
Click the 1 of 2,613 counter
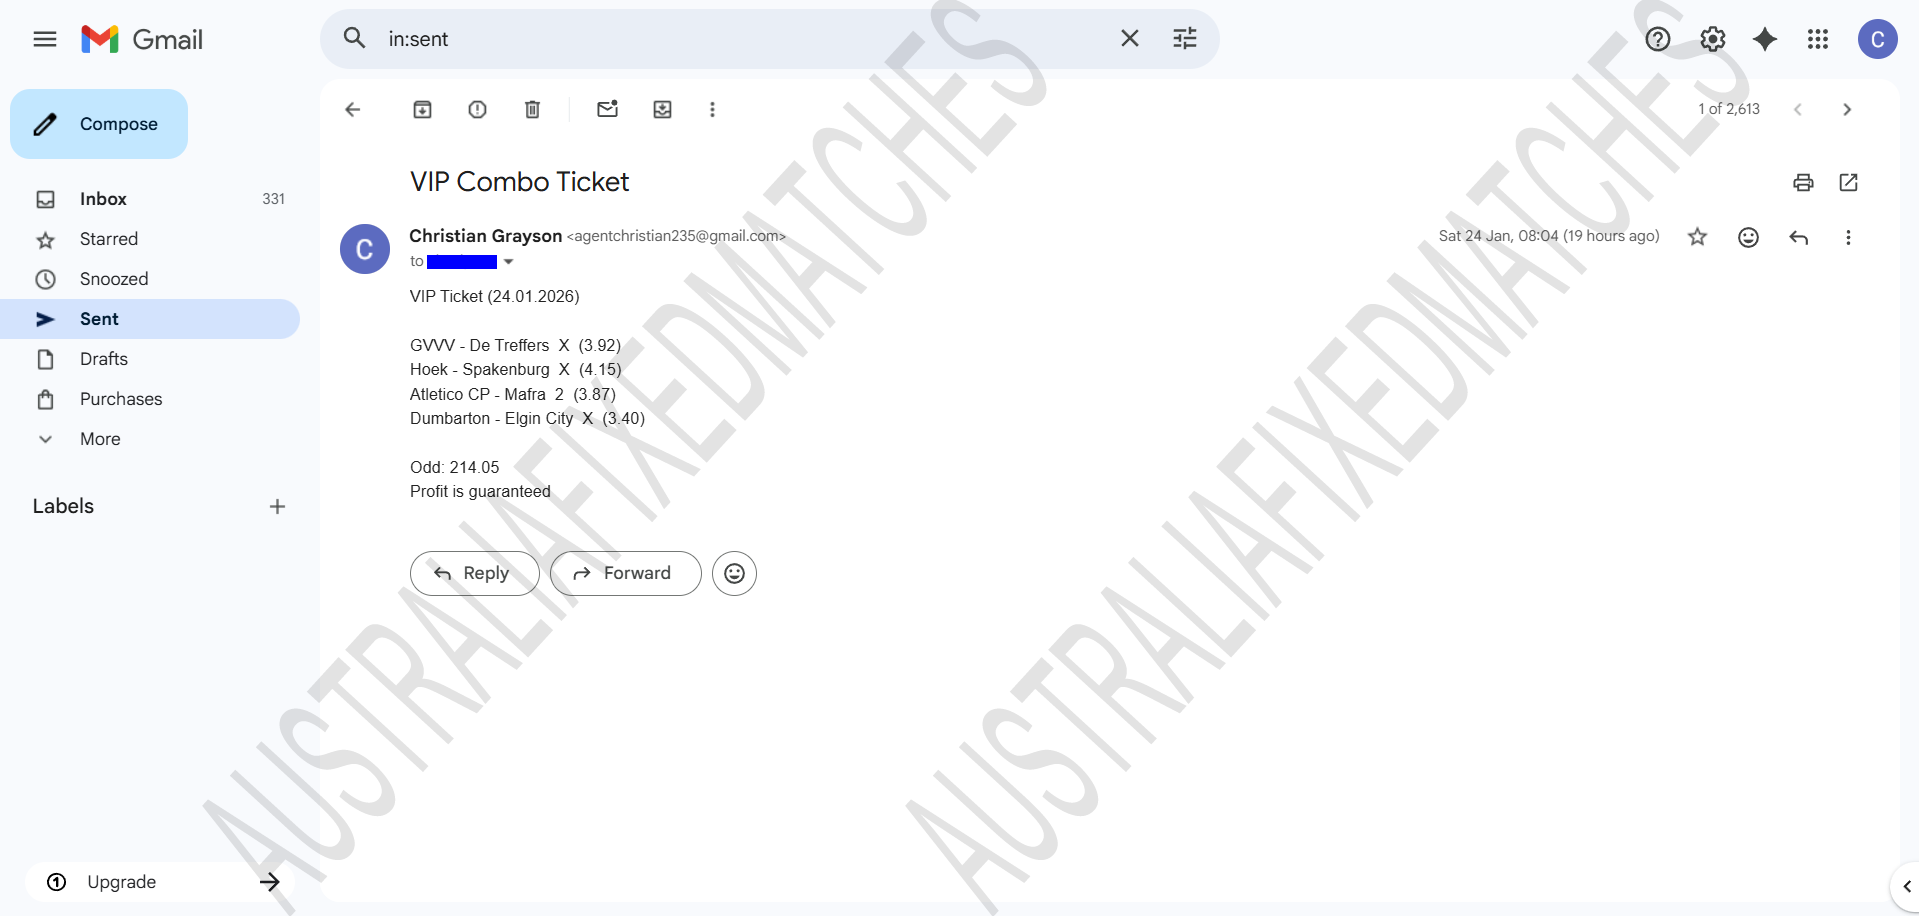(1729, 109)
